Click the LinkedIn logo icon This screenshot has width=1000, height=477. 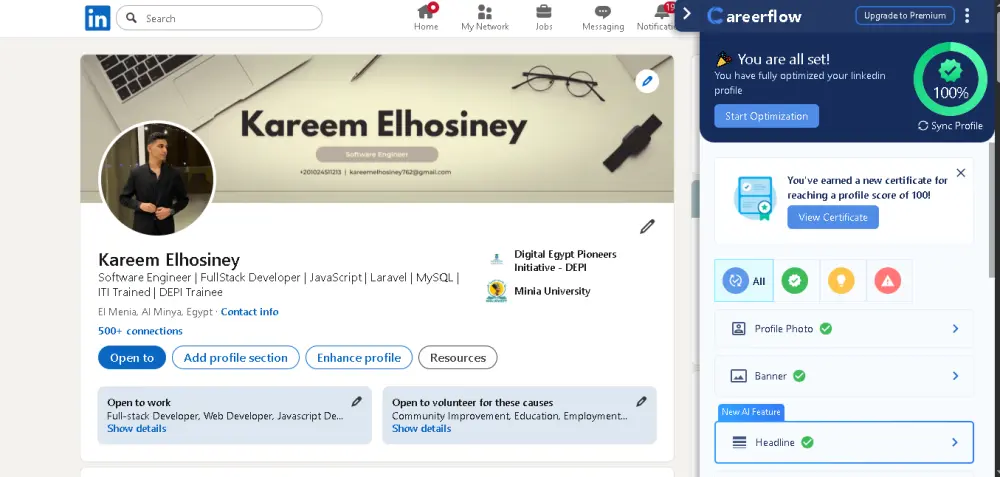98,18
